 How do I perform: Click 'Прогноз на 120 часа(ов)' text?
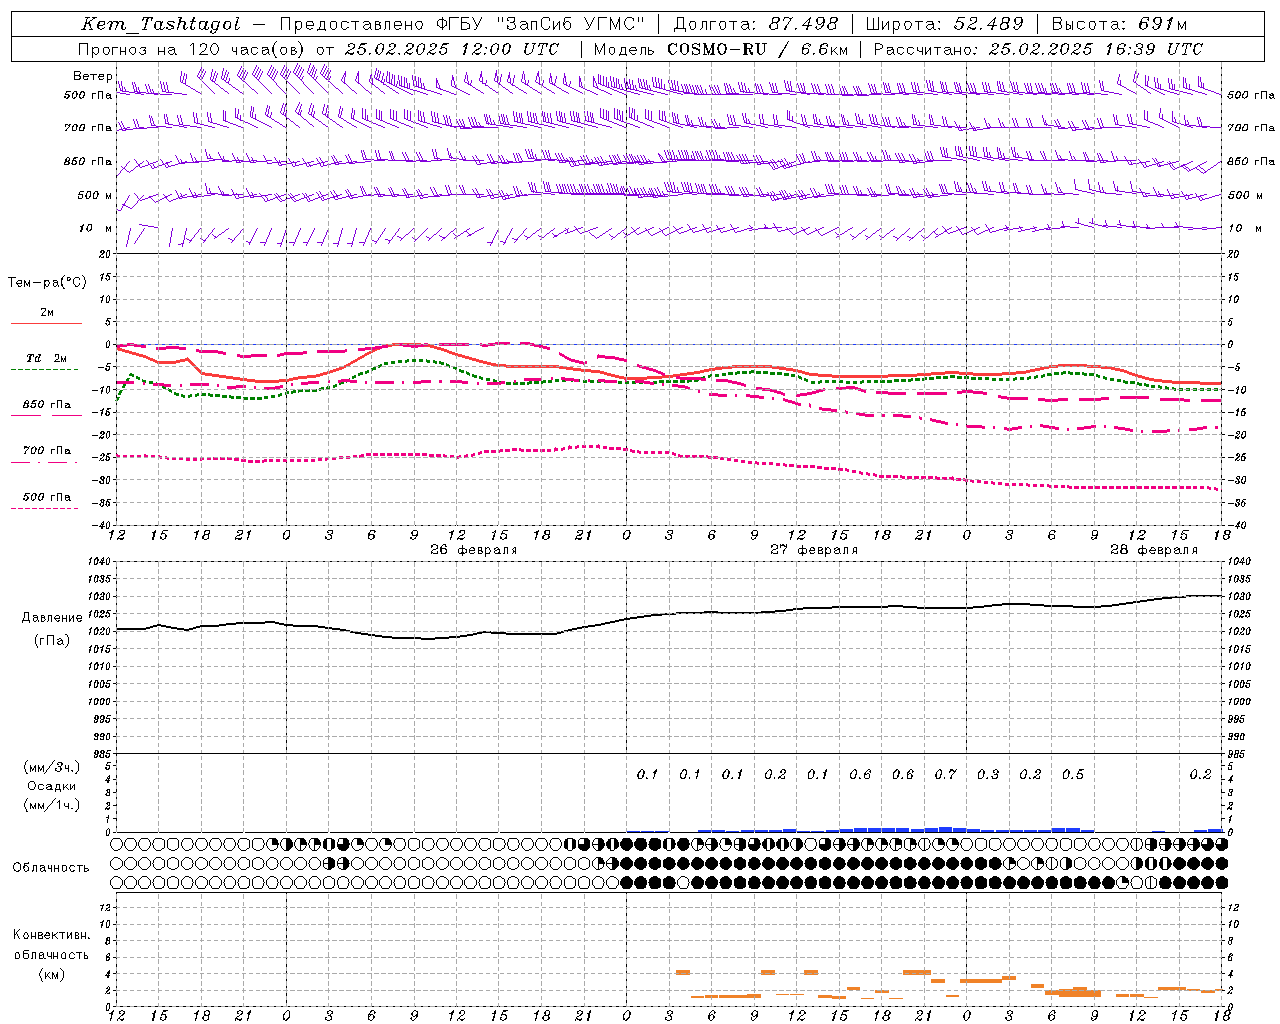coord(193,49)
